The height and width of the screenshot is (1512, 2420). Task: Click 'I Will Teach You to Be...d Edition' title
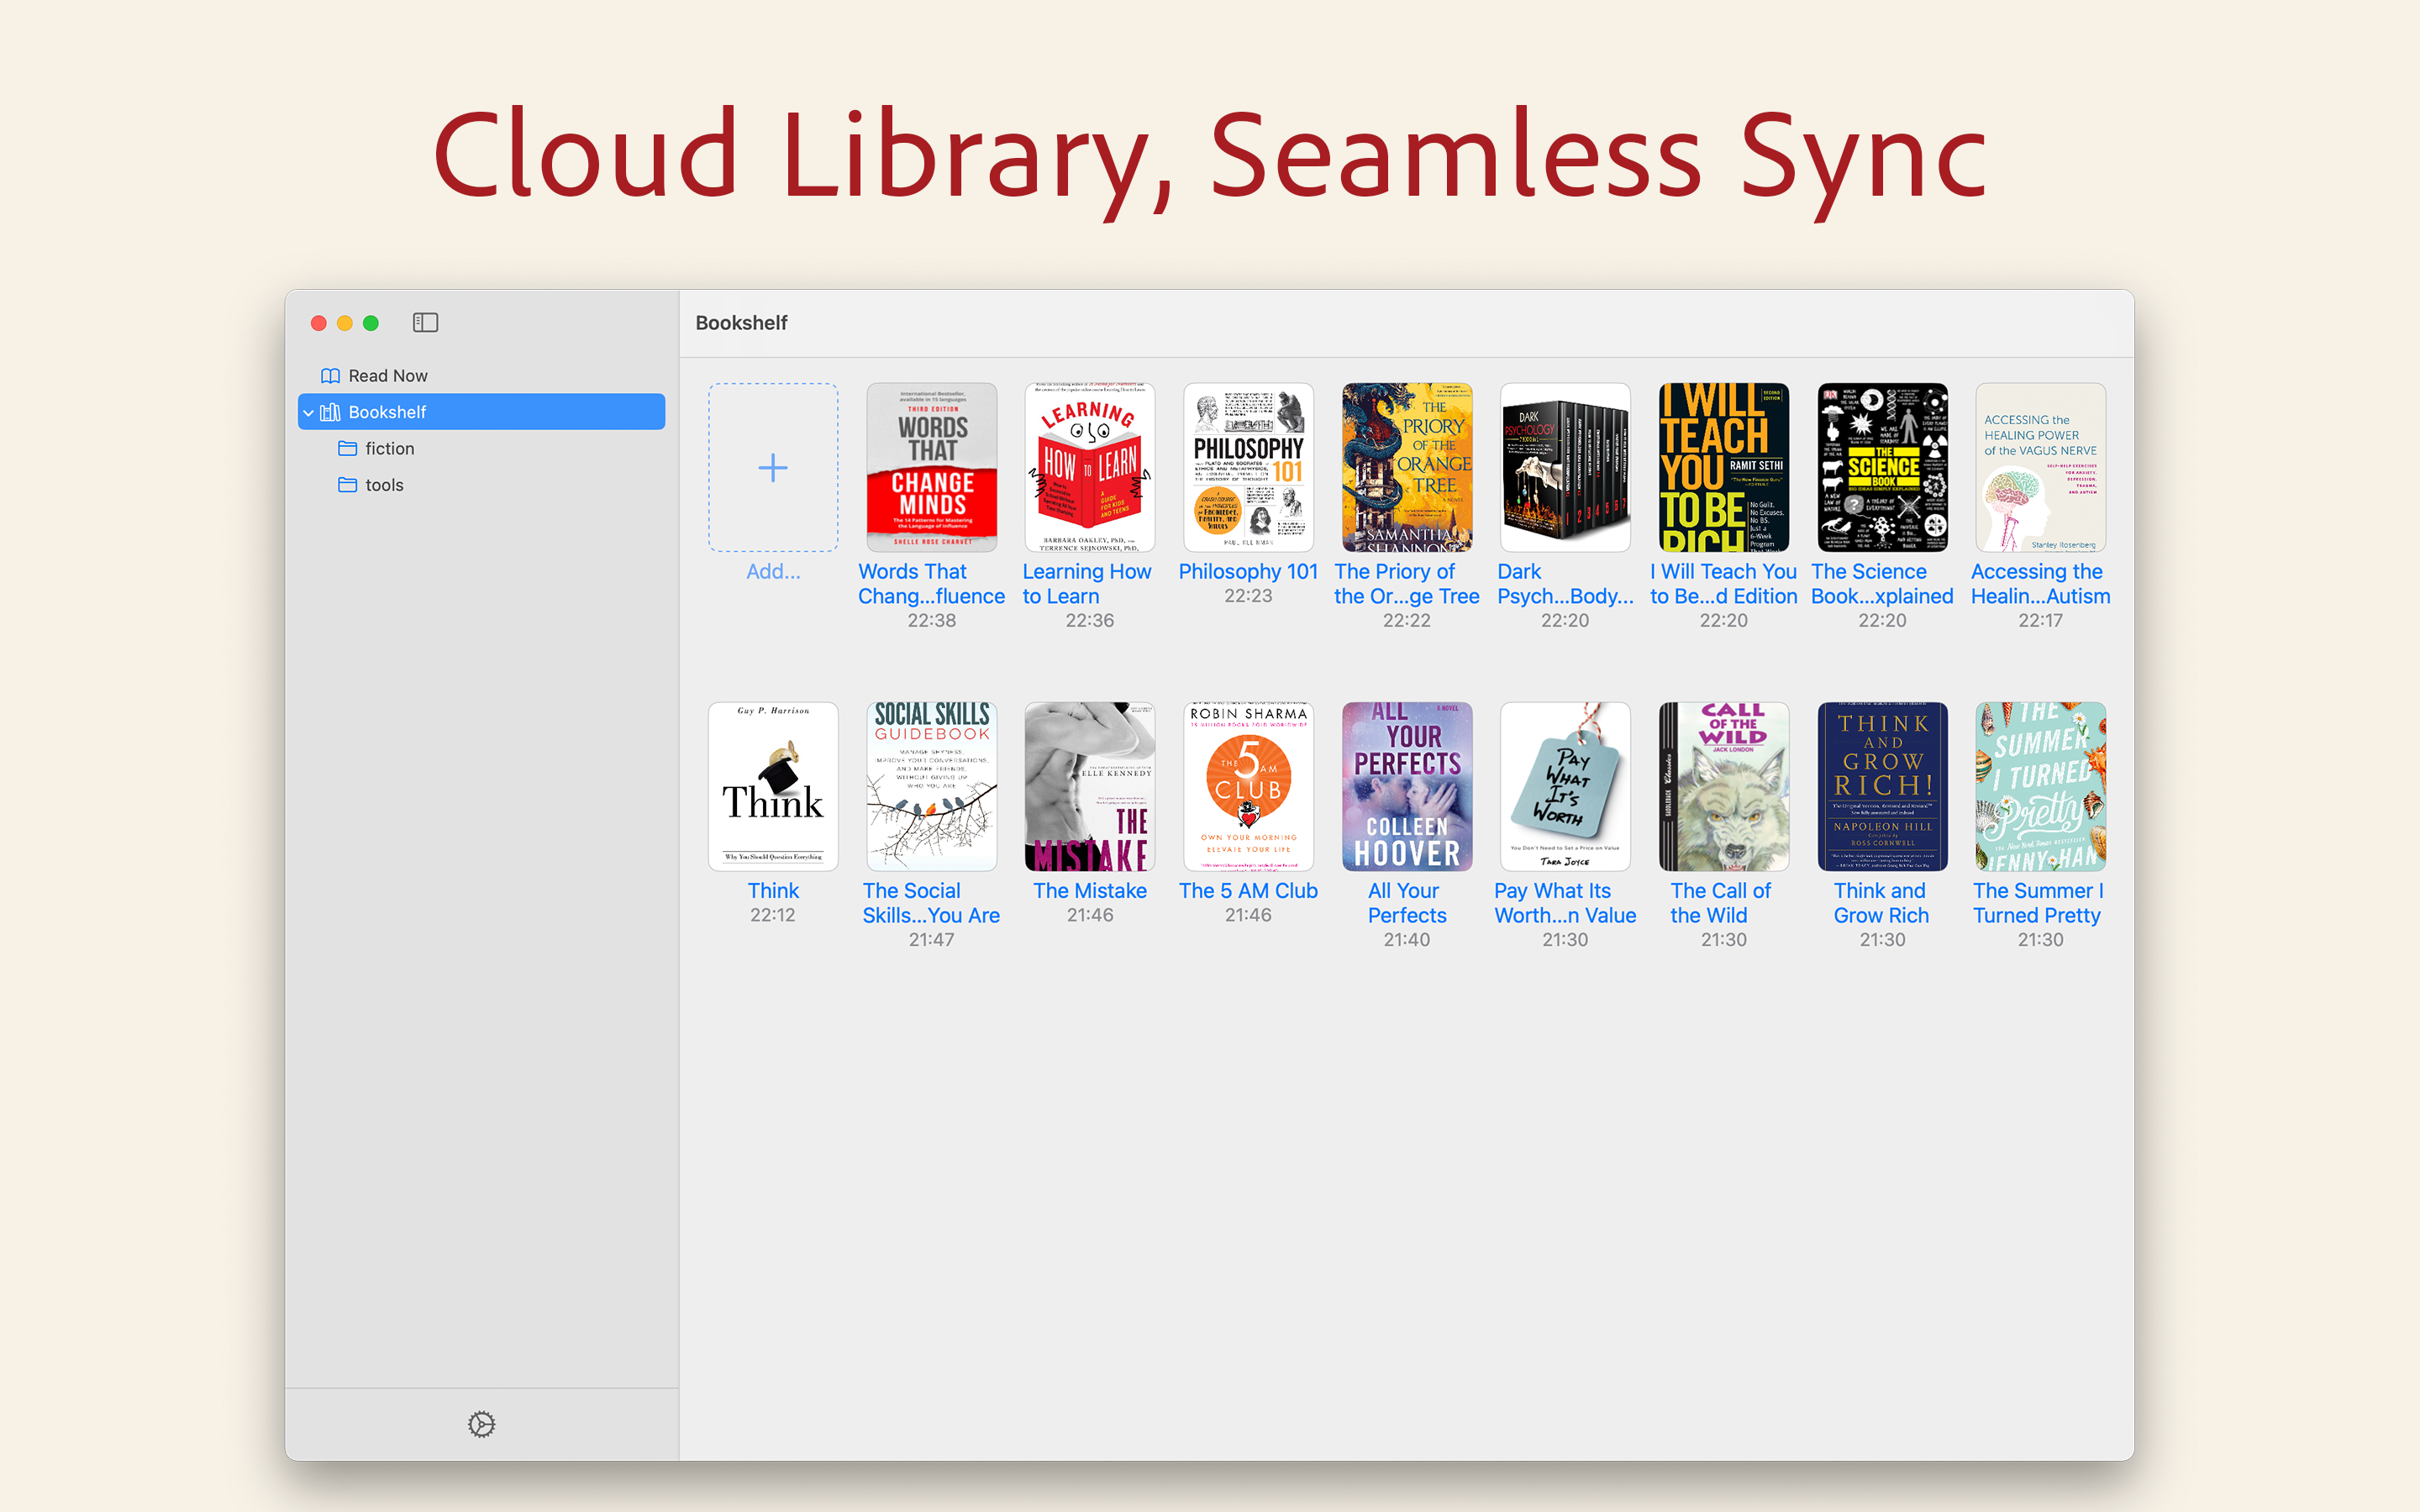tap(1724, 584)
